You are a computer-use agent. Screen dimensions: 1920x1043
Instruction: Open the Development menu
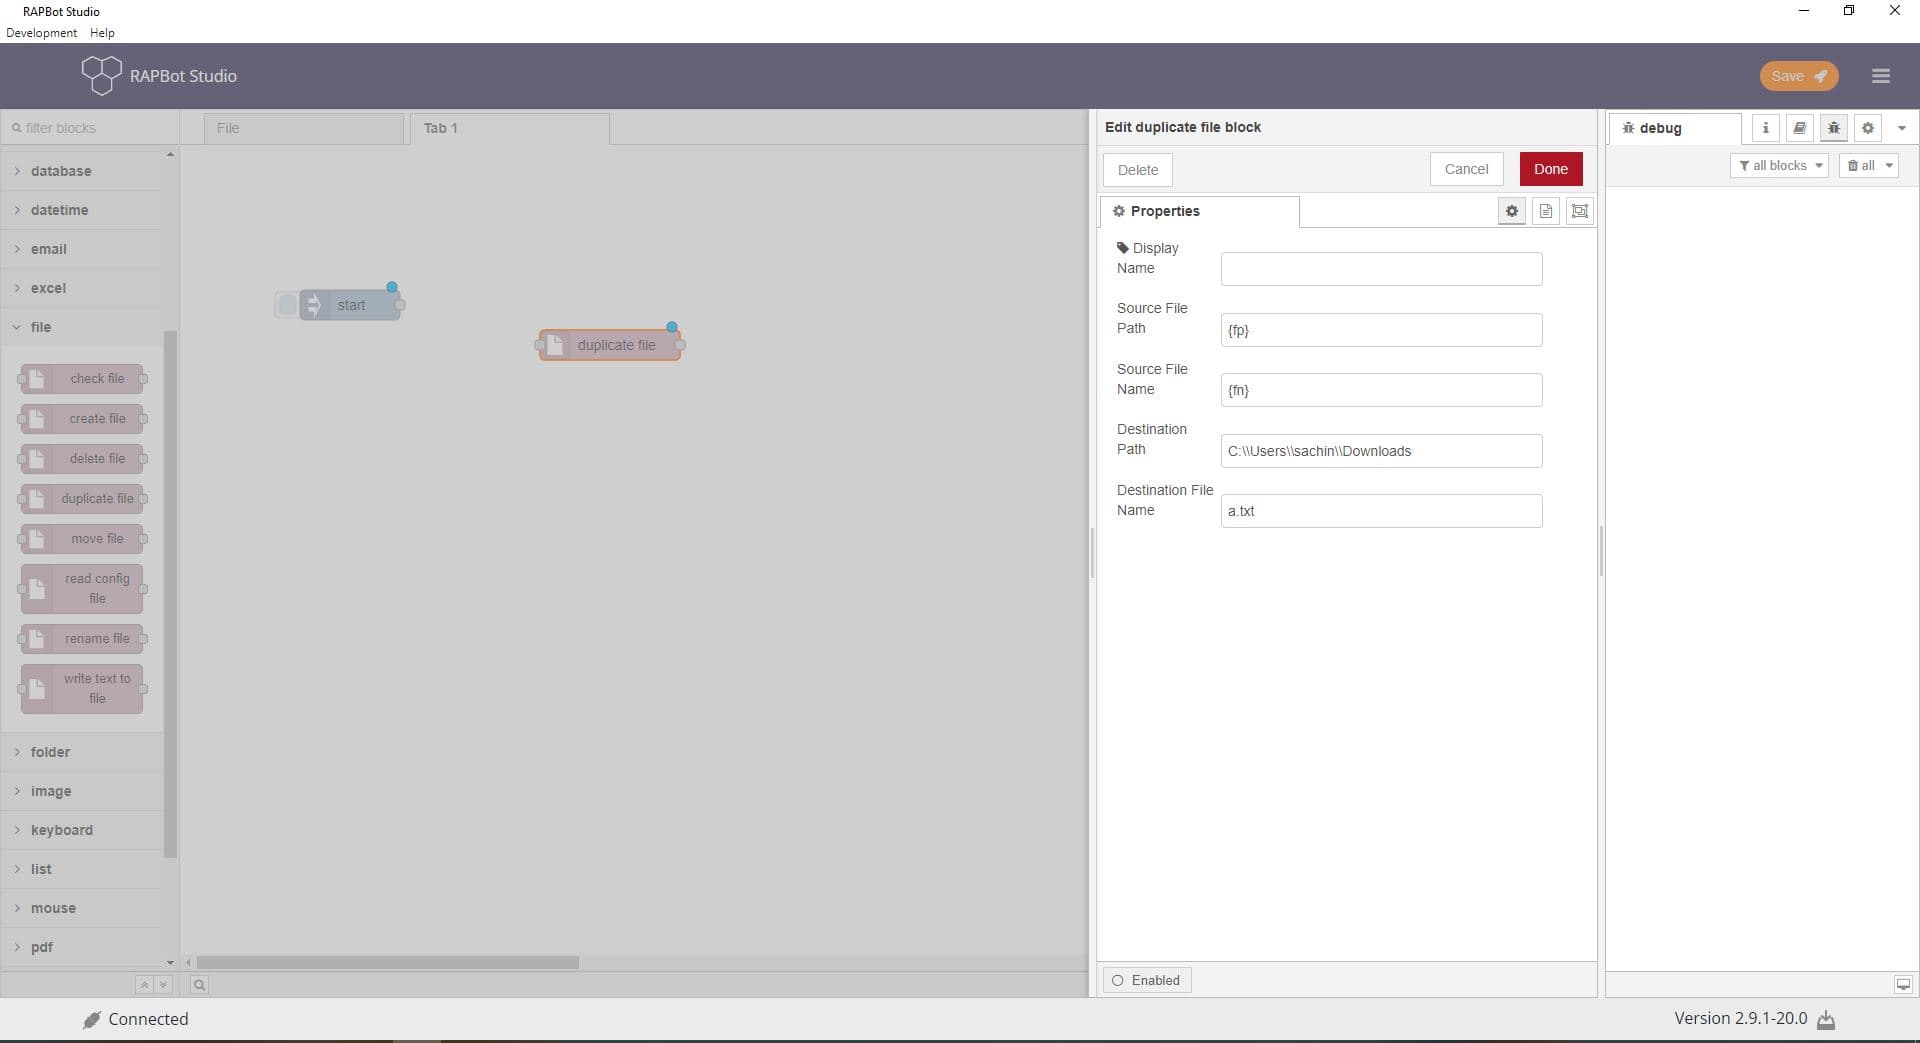pos(41,33)
